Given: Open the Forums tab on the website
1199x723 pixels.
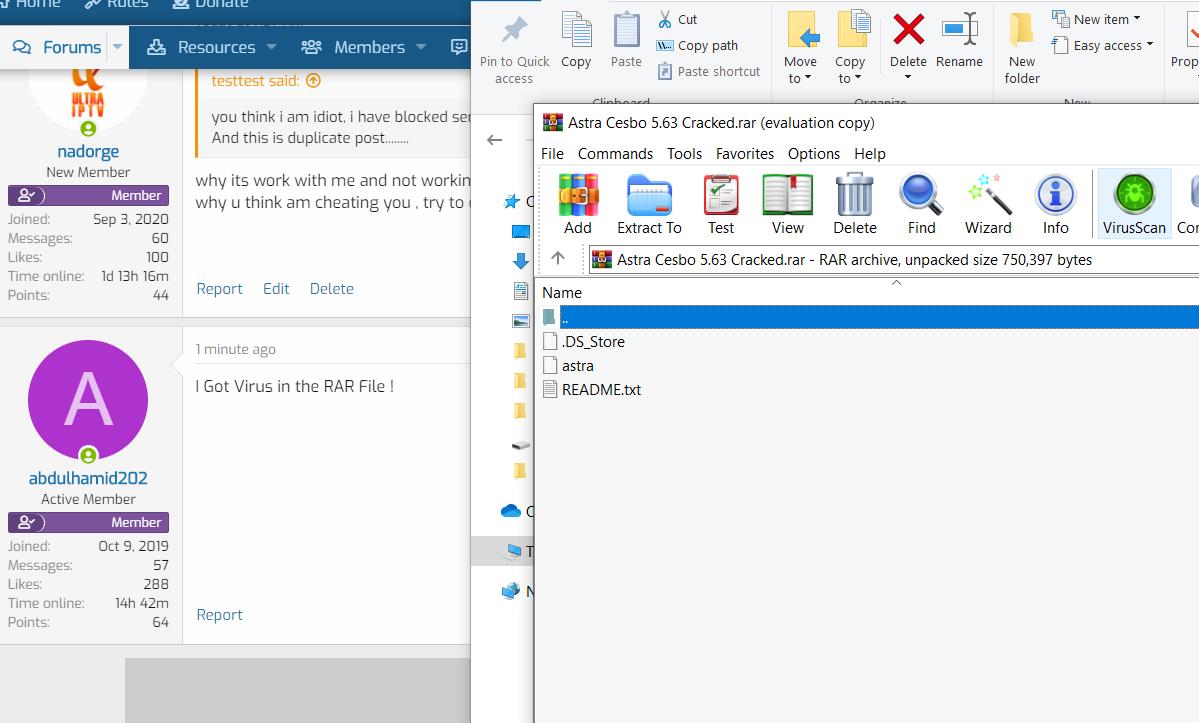Looking at the screenshot, I should pos(57,47).
